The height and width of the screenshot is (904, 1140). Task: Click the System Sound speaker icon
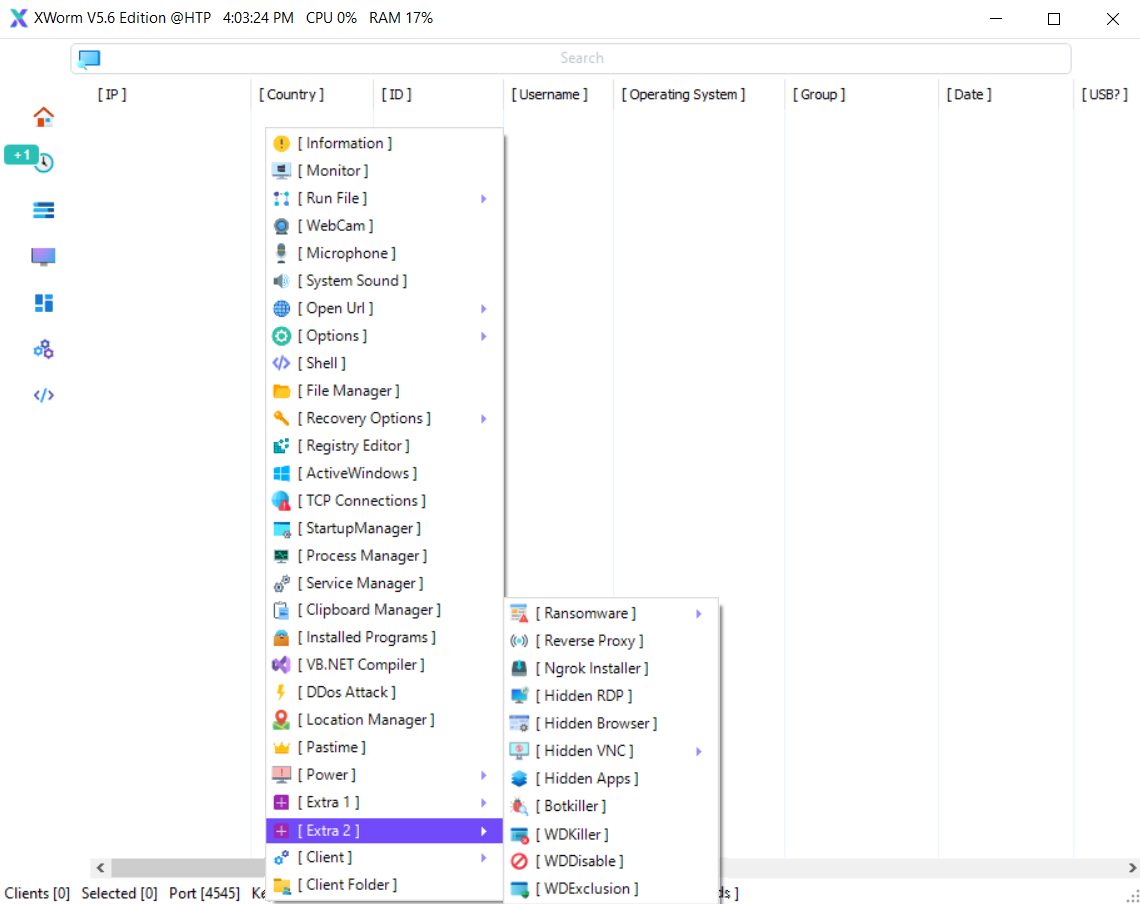tap(281, 281)
